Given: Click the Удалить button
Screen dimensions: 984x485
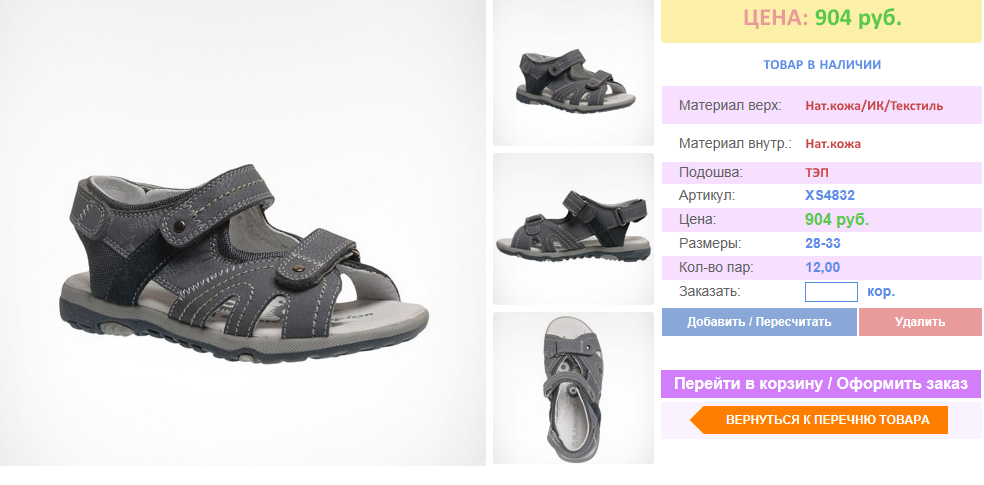Looking at the screenshot, I should pos(920,322).
